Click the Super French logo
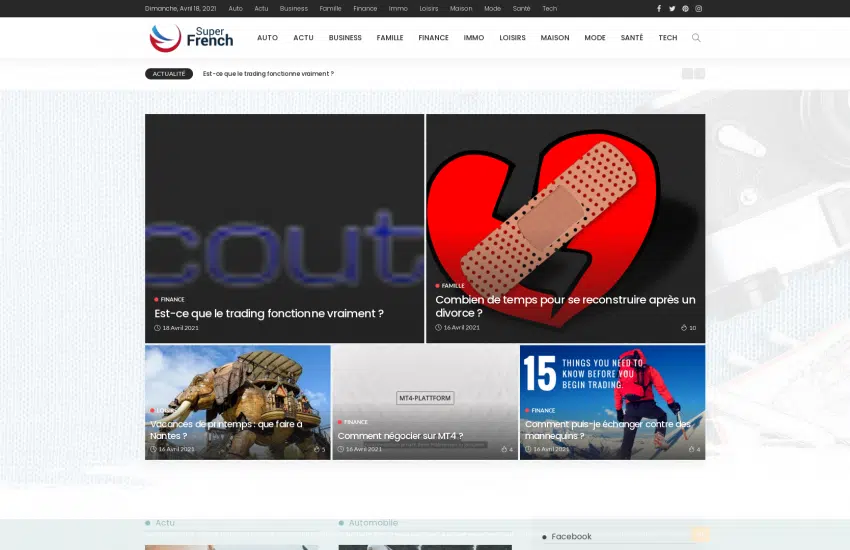Viewport: 850px width, 550px height. click(x=191, y=38)
